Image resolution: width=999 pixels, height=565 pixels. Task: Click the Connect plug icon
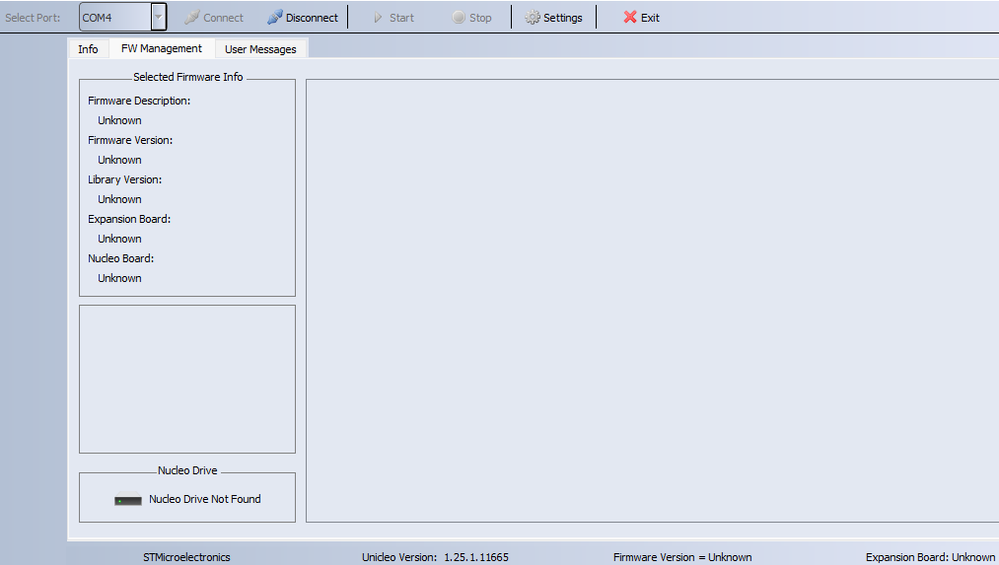click(192, 17)
